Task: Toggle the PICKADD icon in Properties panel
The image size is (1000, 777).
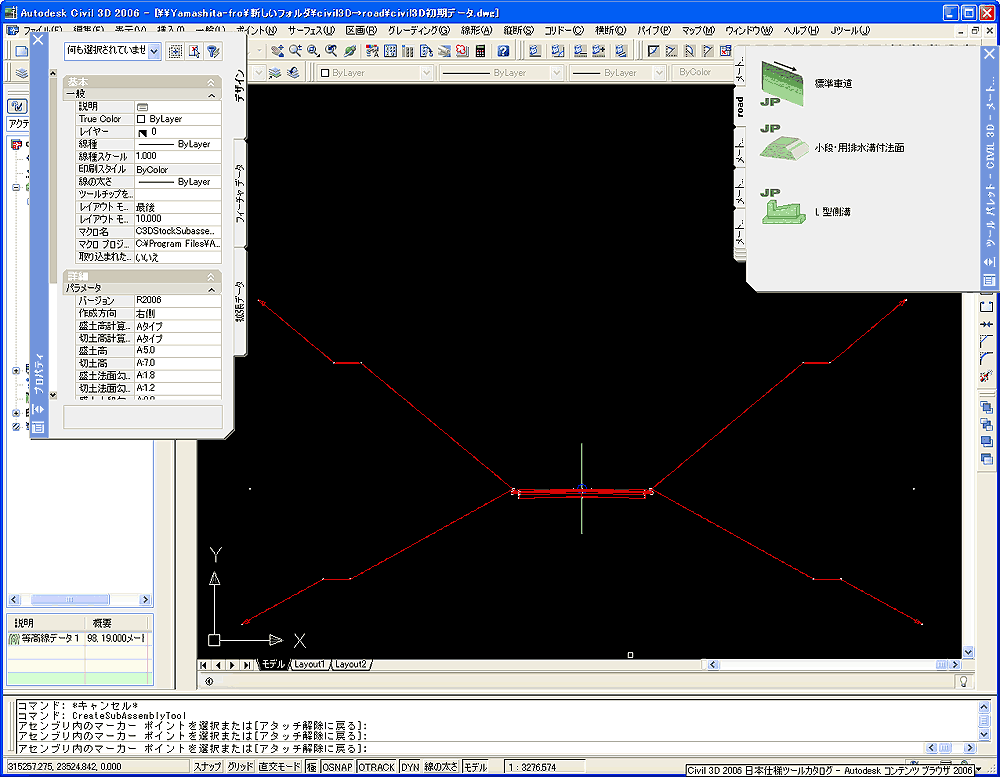Action: point(175,52)
